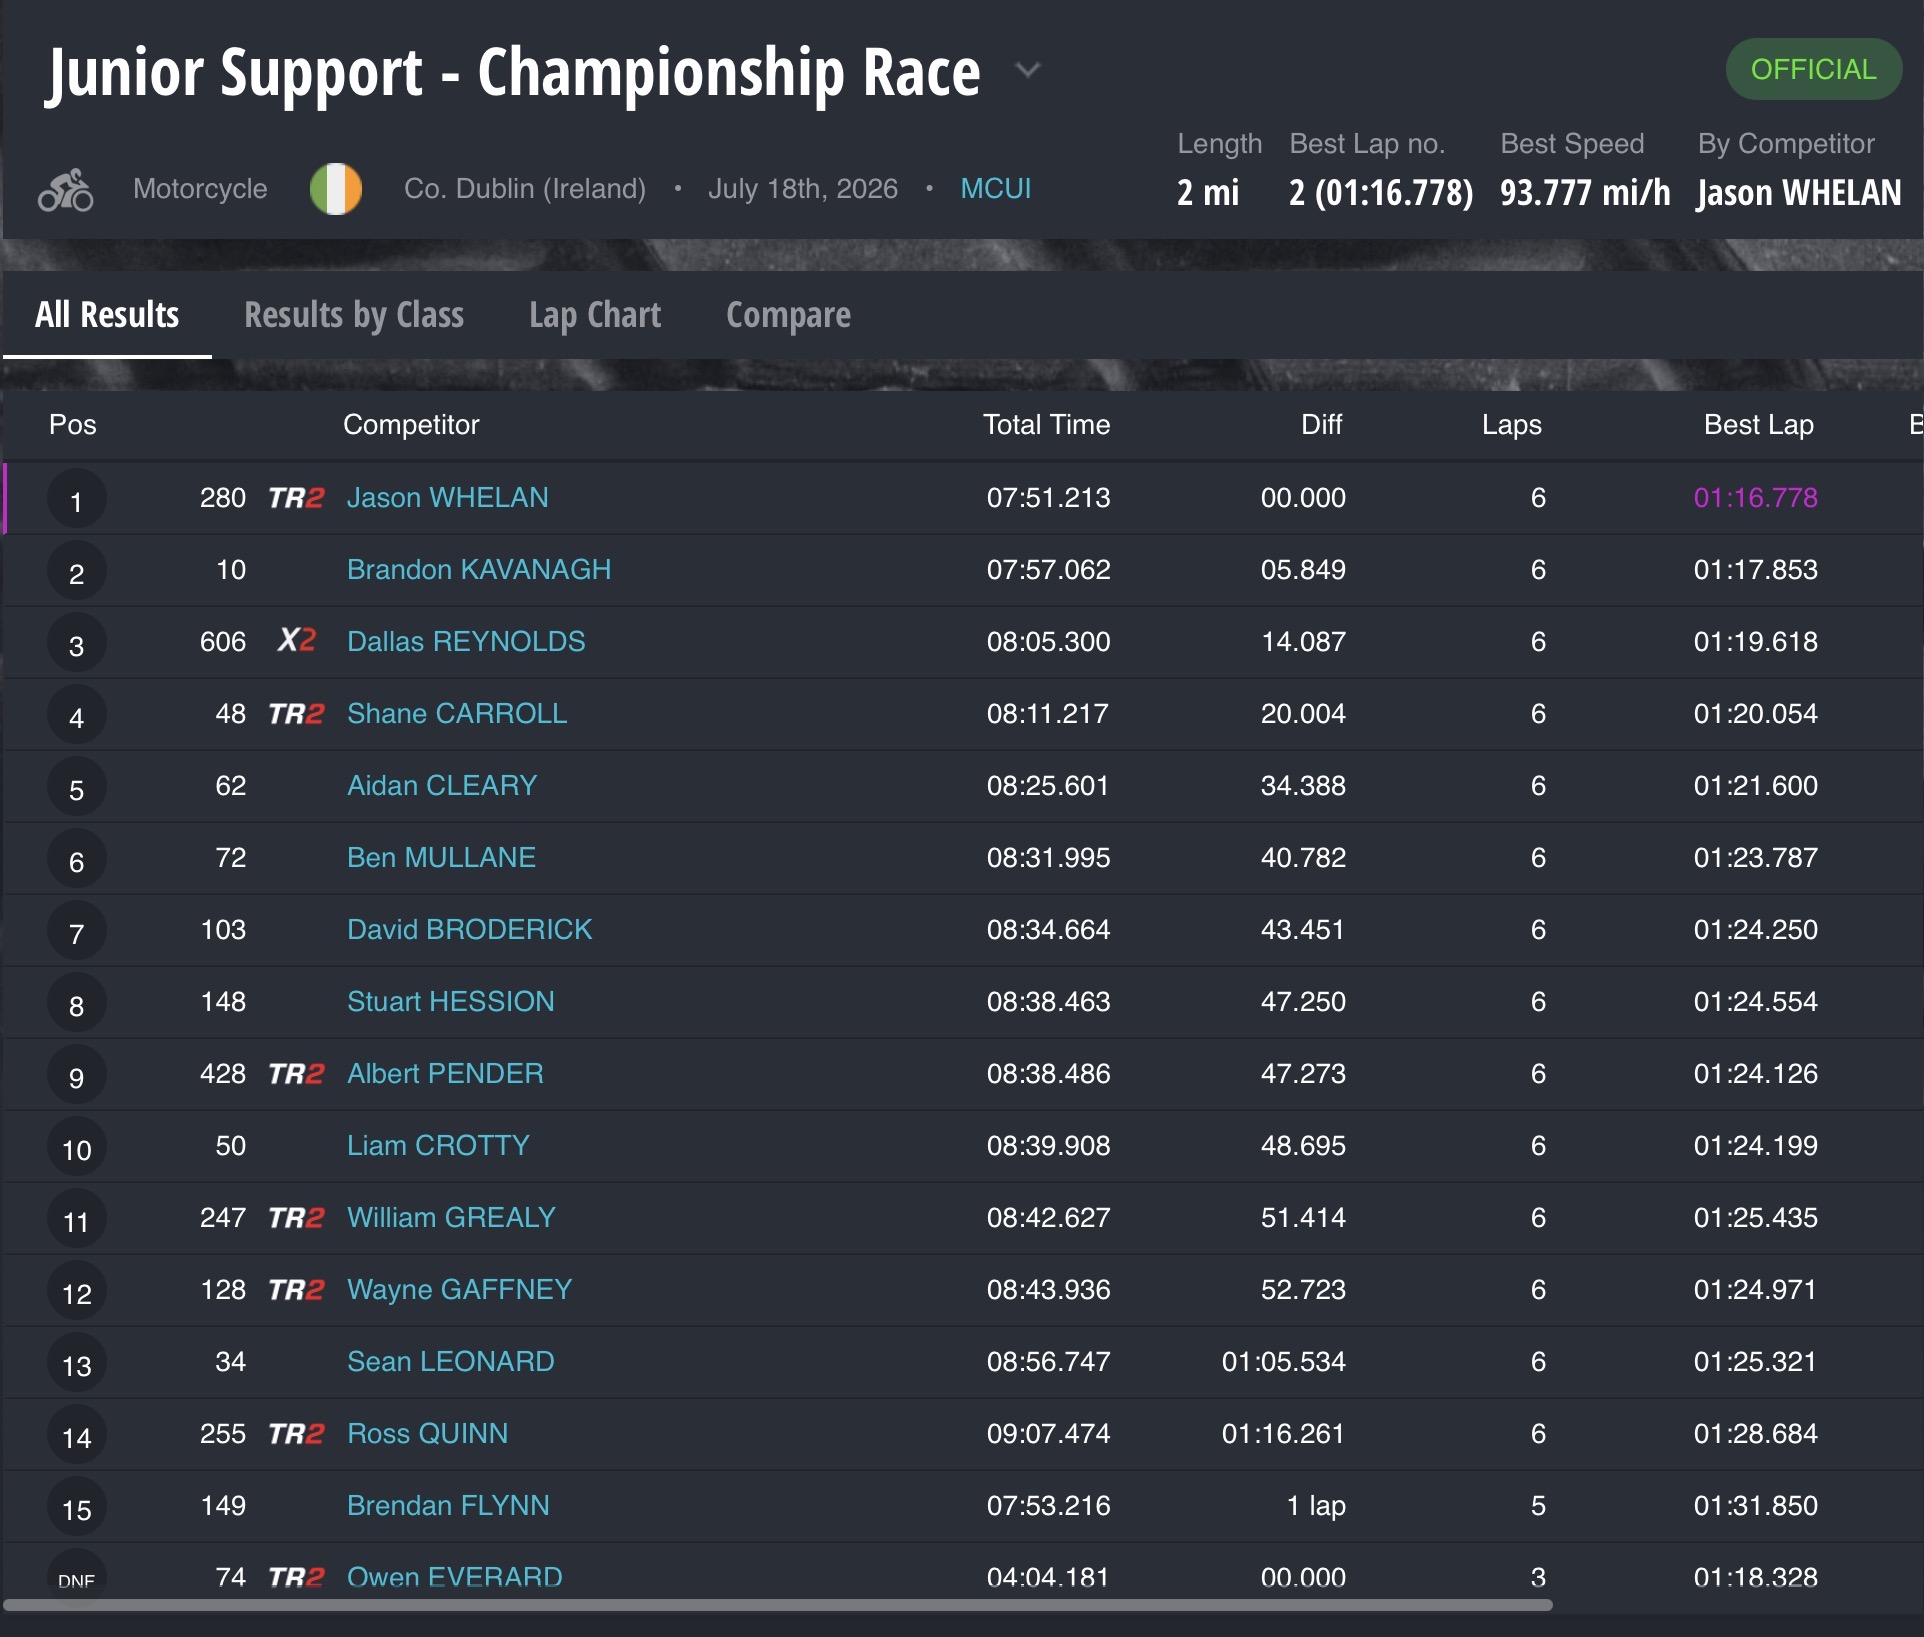
Task: Click the Competitor column header
Action: click(x=411, y=425)
